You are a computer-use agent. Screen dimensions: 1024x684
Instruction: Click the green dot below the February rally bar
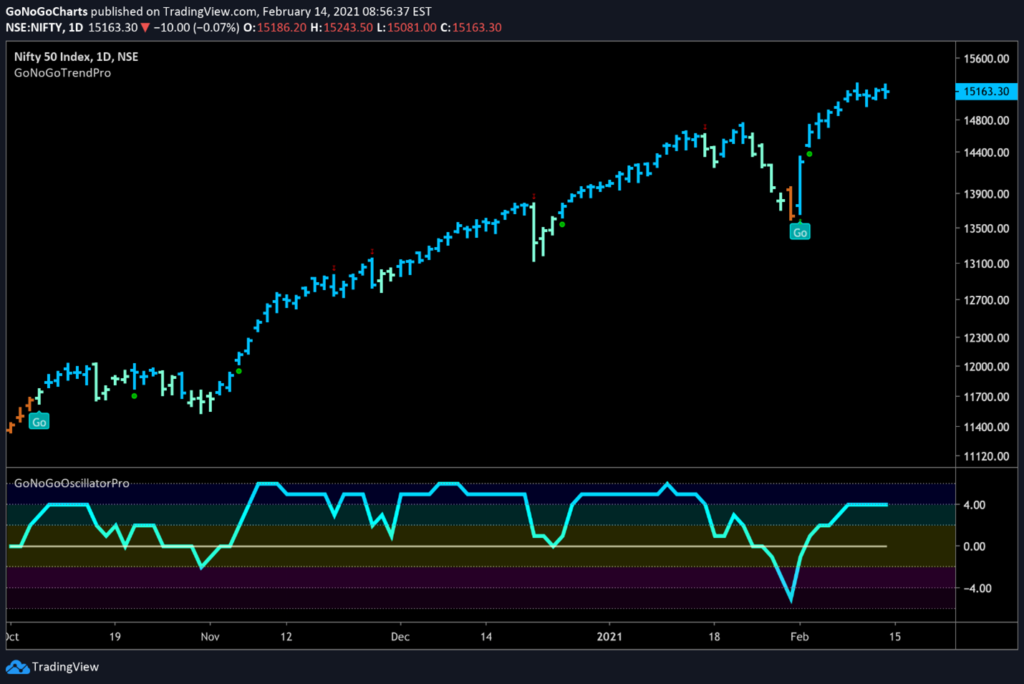click(x=809, y=154)
